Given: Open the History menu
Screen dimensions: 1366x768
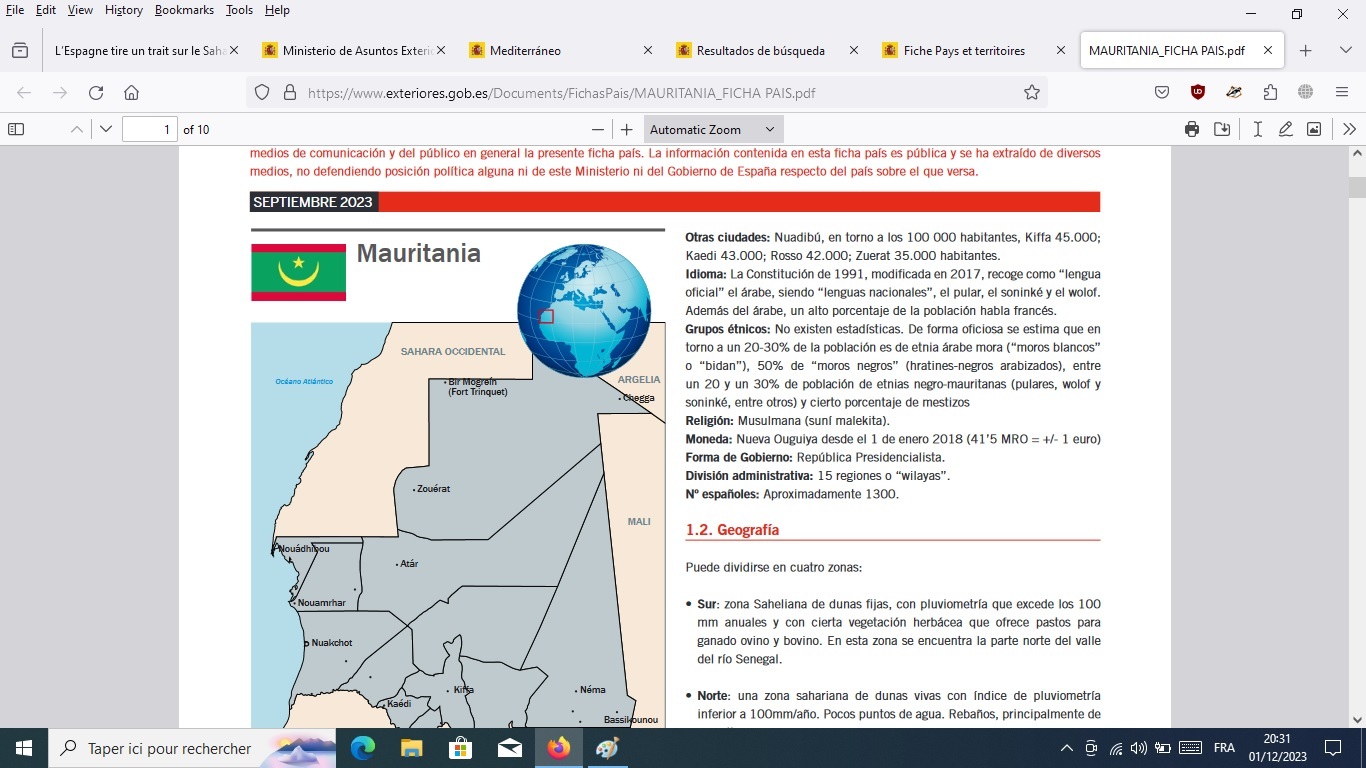Looking at the screenshot, I should pos(124,10).
